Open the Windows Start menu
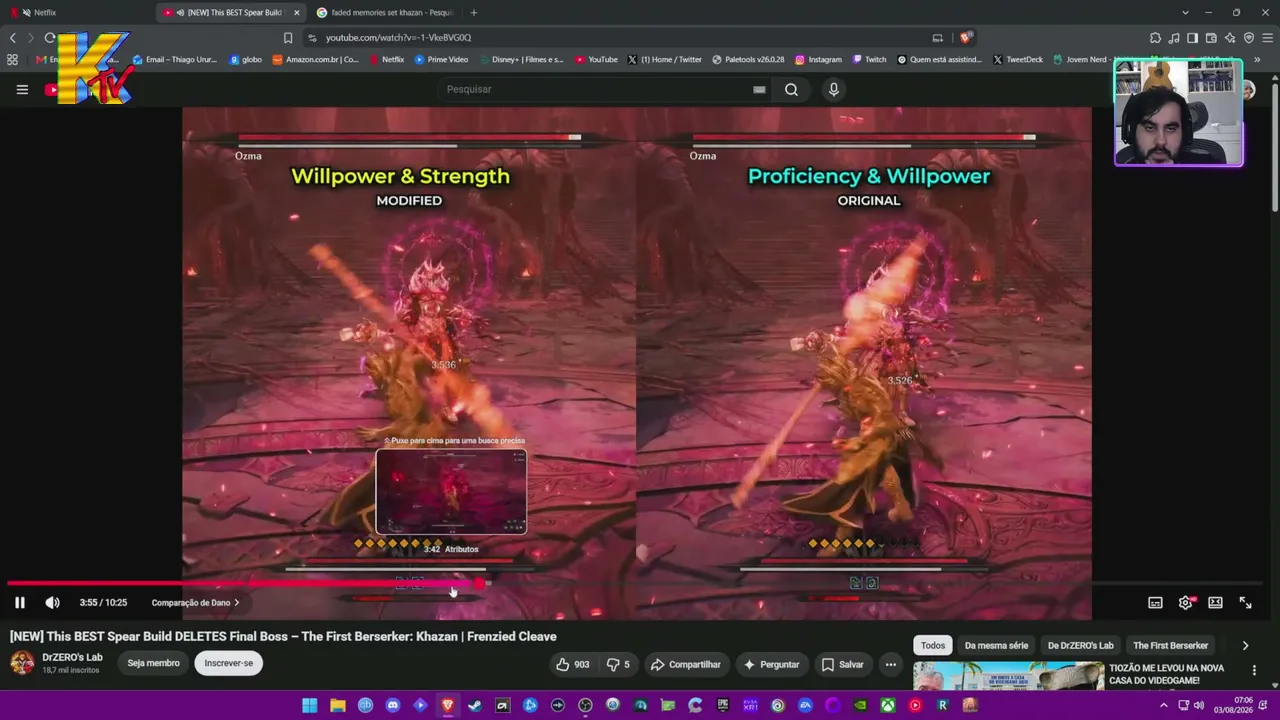 click(310, 705)
